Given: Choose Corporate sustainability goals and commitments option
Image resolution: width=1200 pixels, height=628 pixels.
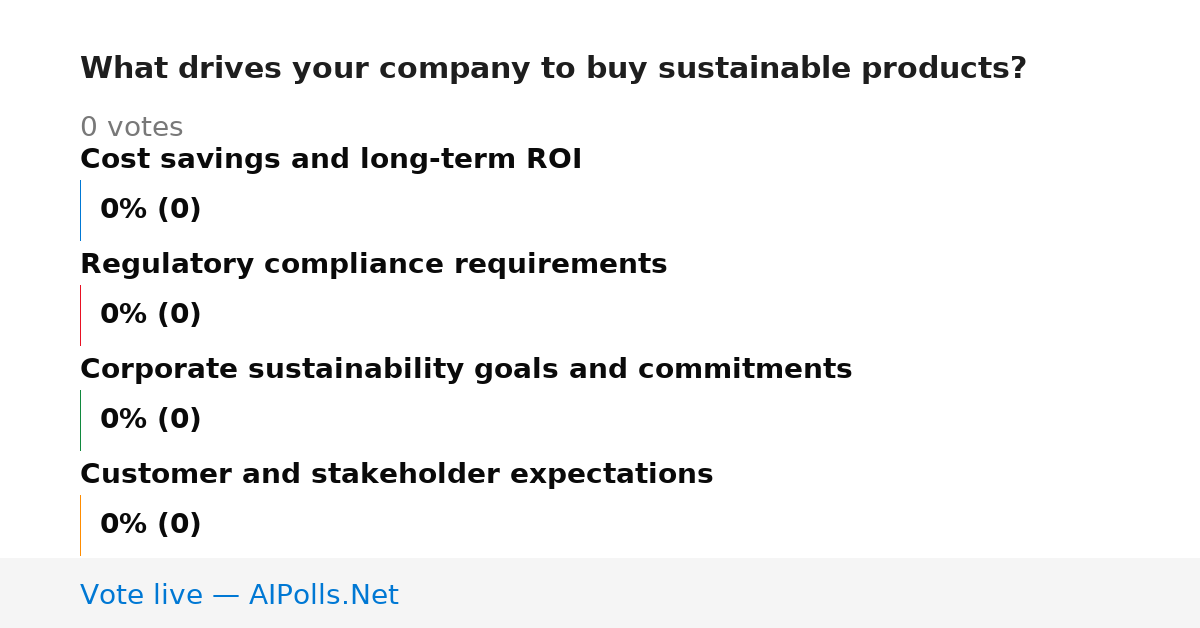Looking at the screenshot, I should (466, 370).
